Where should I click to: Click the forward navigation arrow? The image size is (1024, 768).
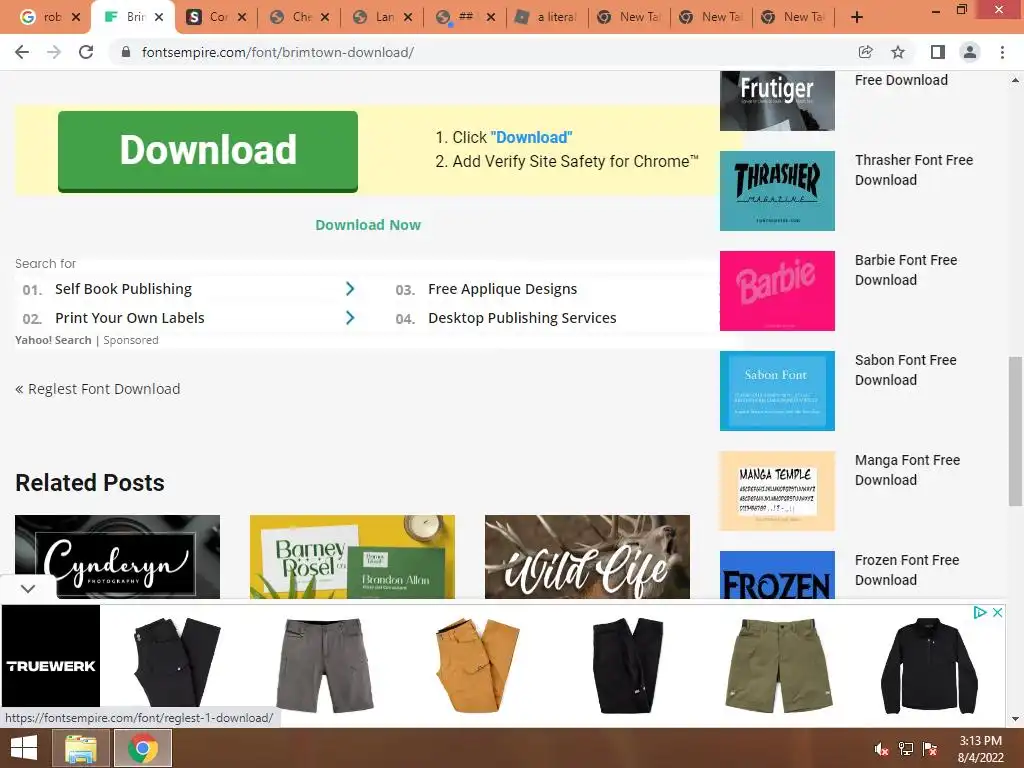[x=54, y=52]
